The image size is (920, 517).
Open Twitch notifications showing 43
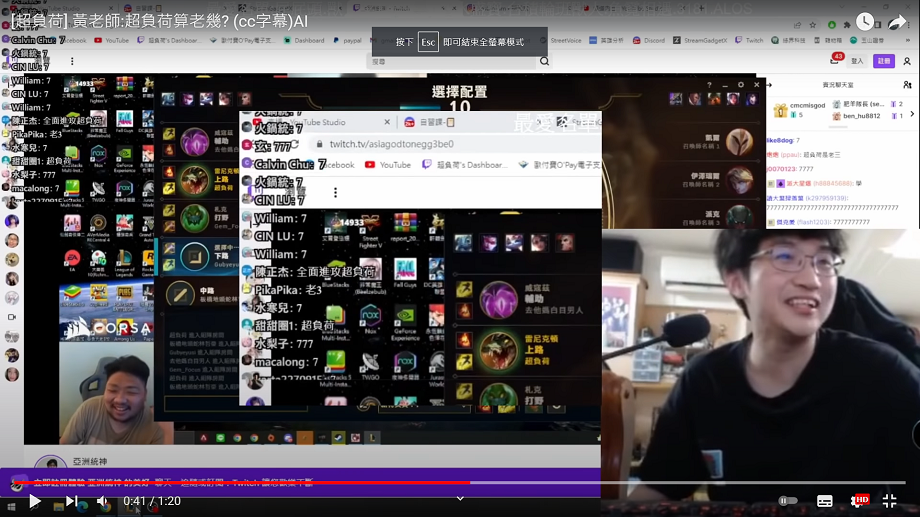coord(836,59)
